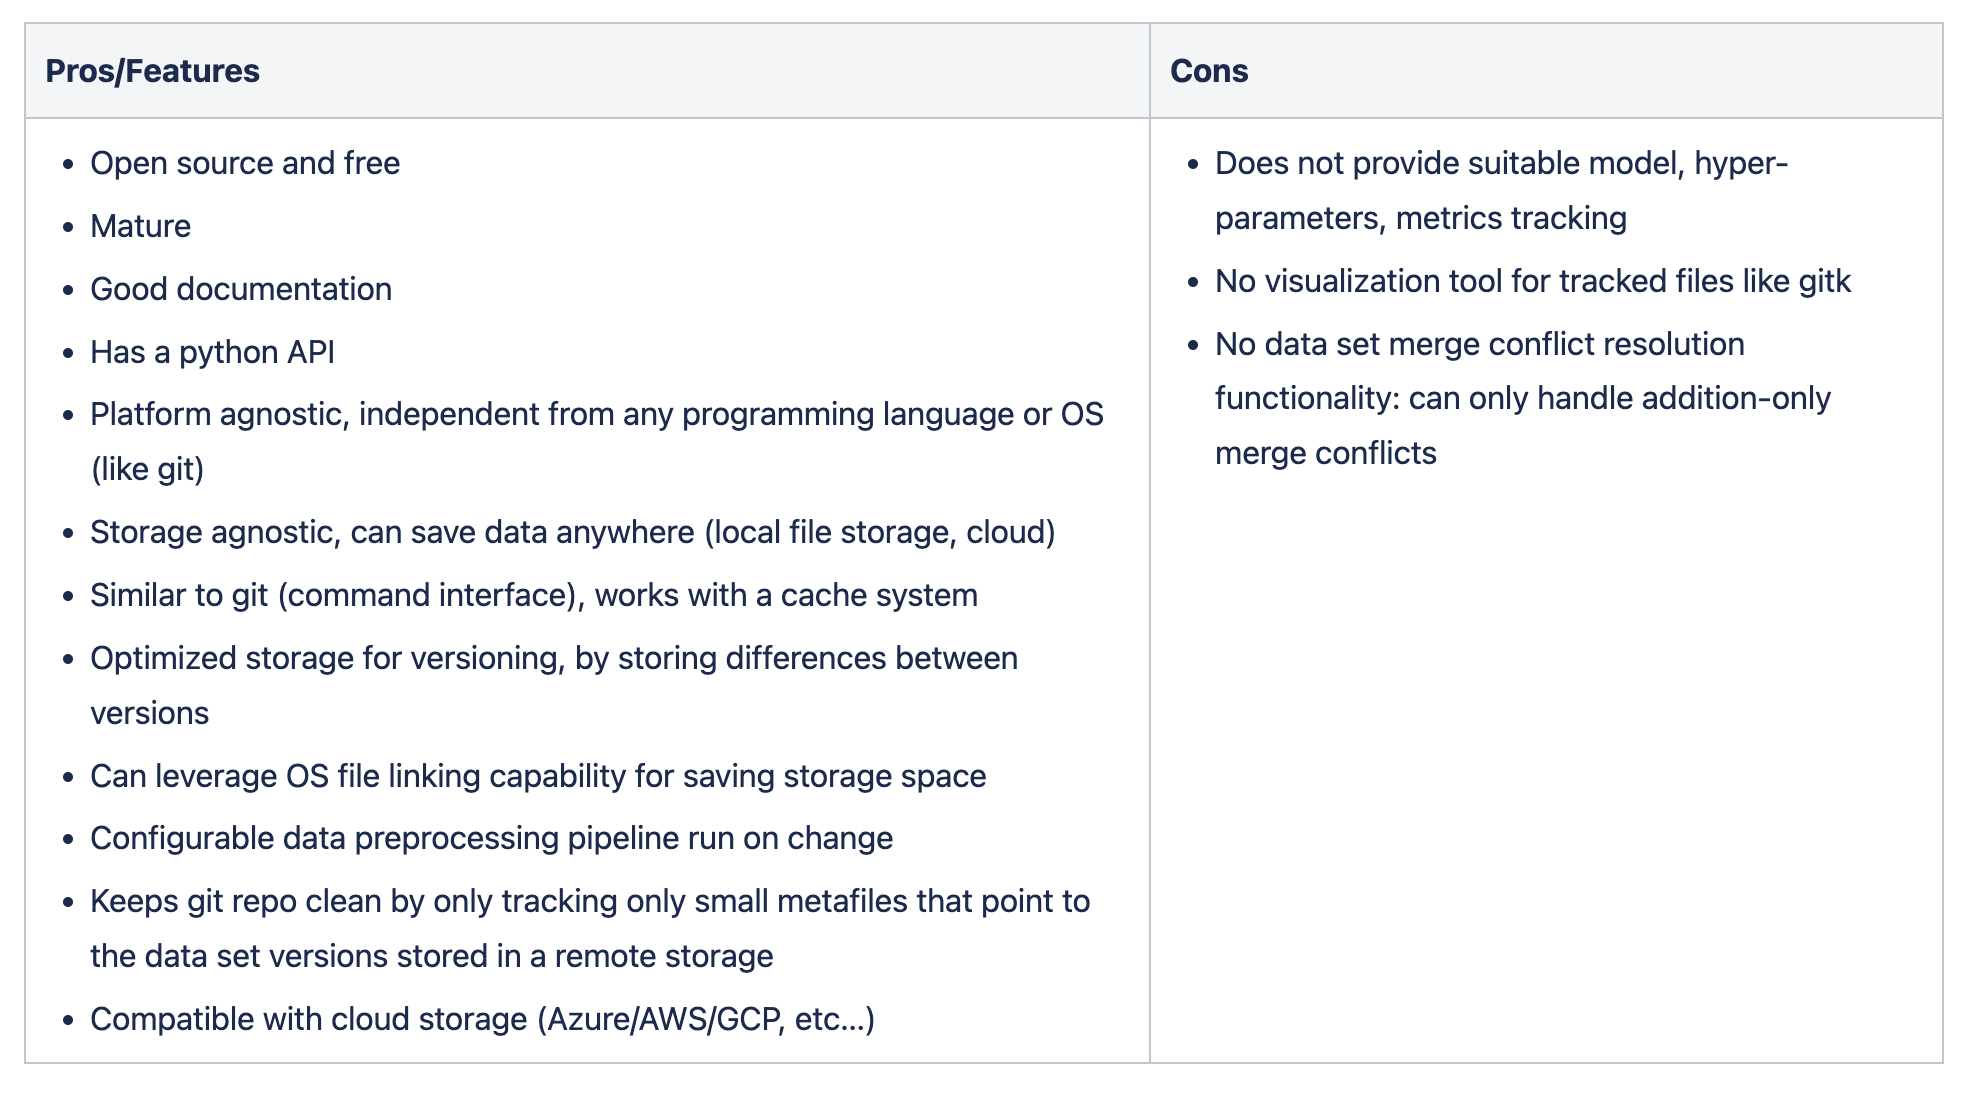1974x1096 pixels.
Task: Select the 'Has a python API' item
Action: click(212, 352)
